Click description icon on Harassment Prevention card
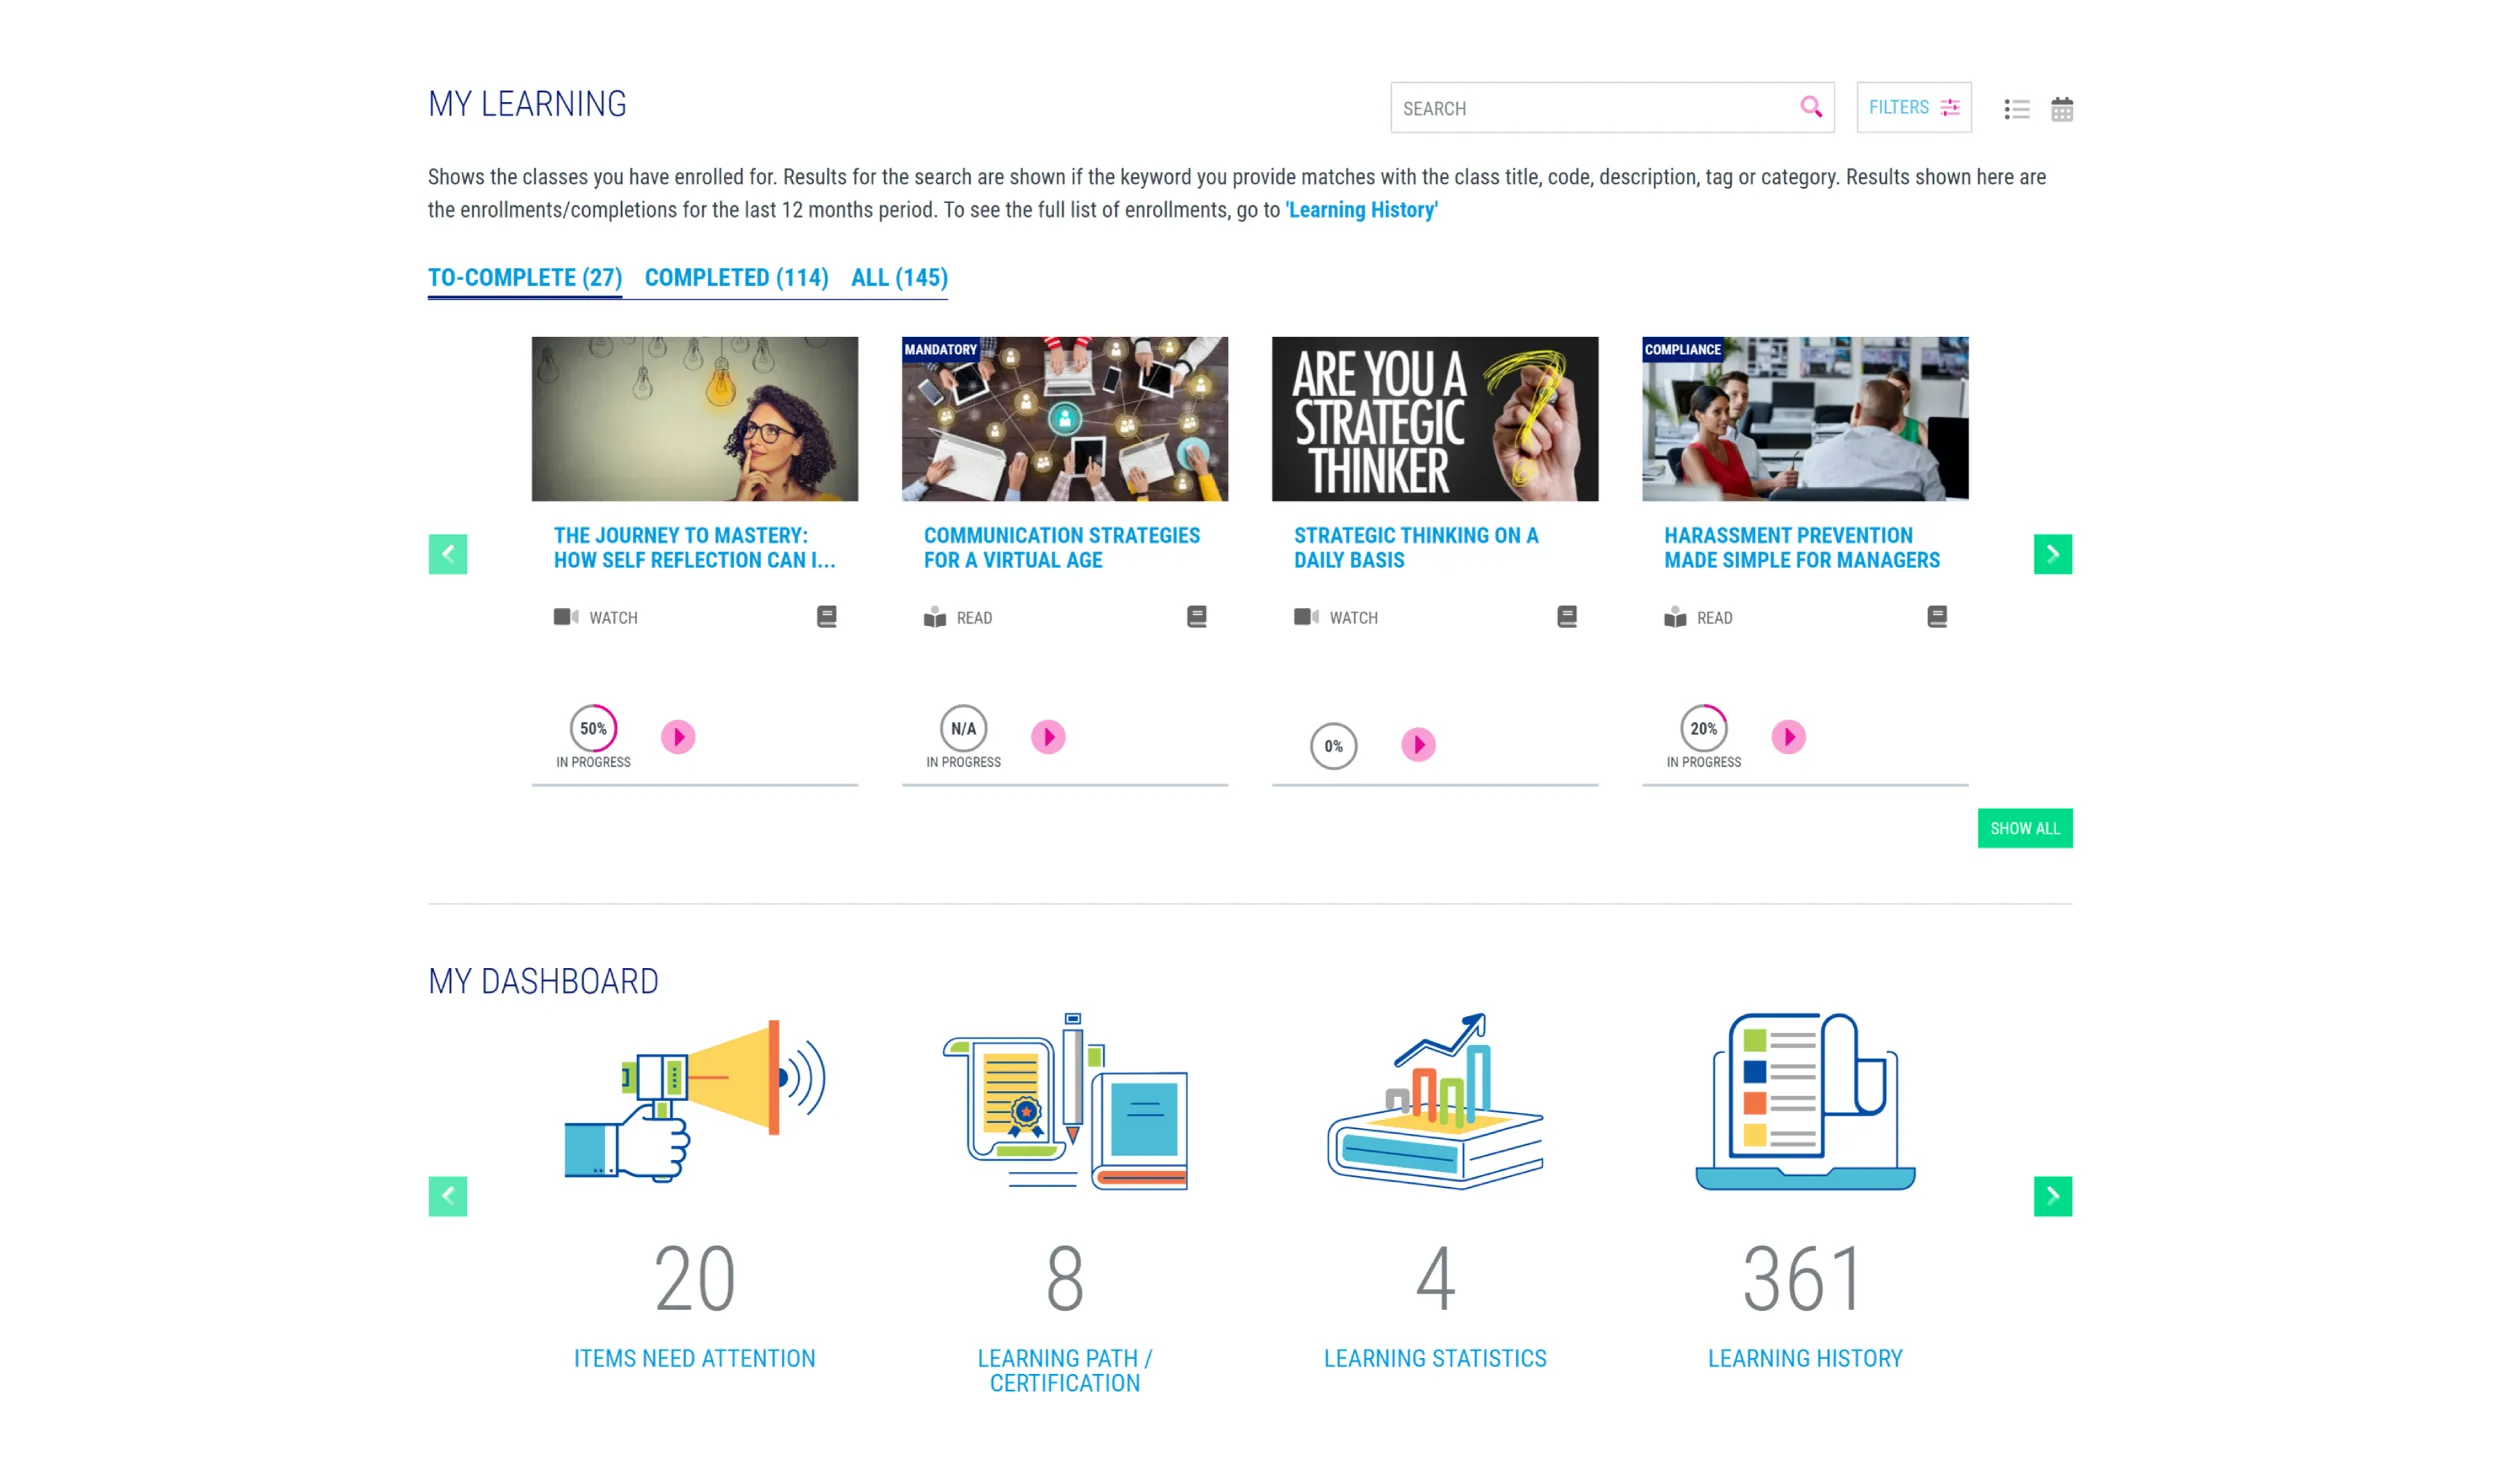2500x1475 pixels. point(1936,616)
